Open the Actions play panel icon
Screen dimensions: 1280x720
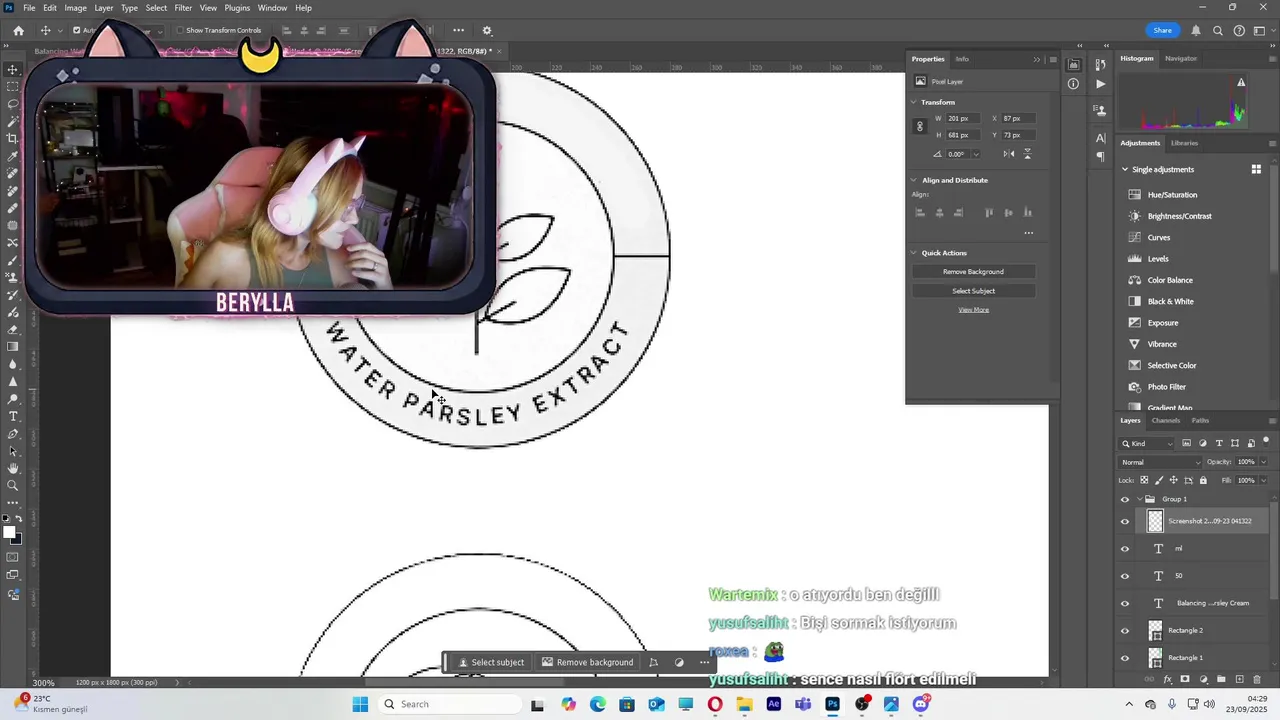[x=1101, y=84]
